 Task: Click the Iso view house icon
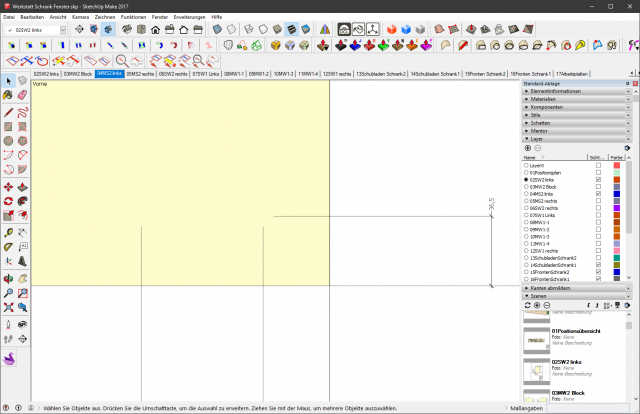[x=127, y=30]
